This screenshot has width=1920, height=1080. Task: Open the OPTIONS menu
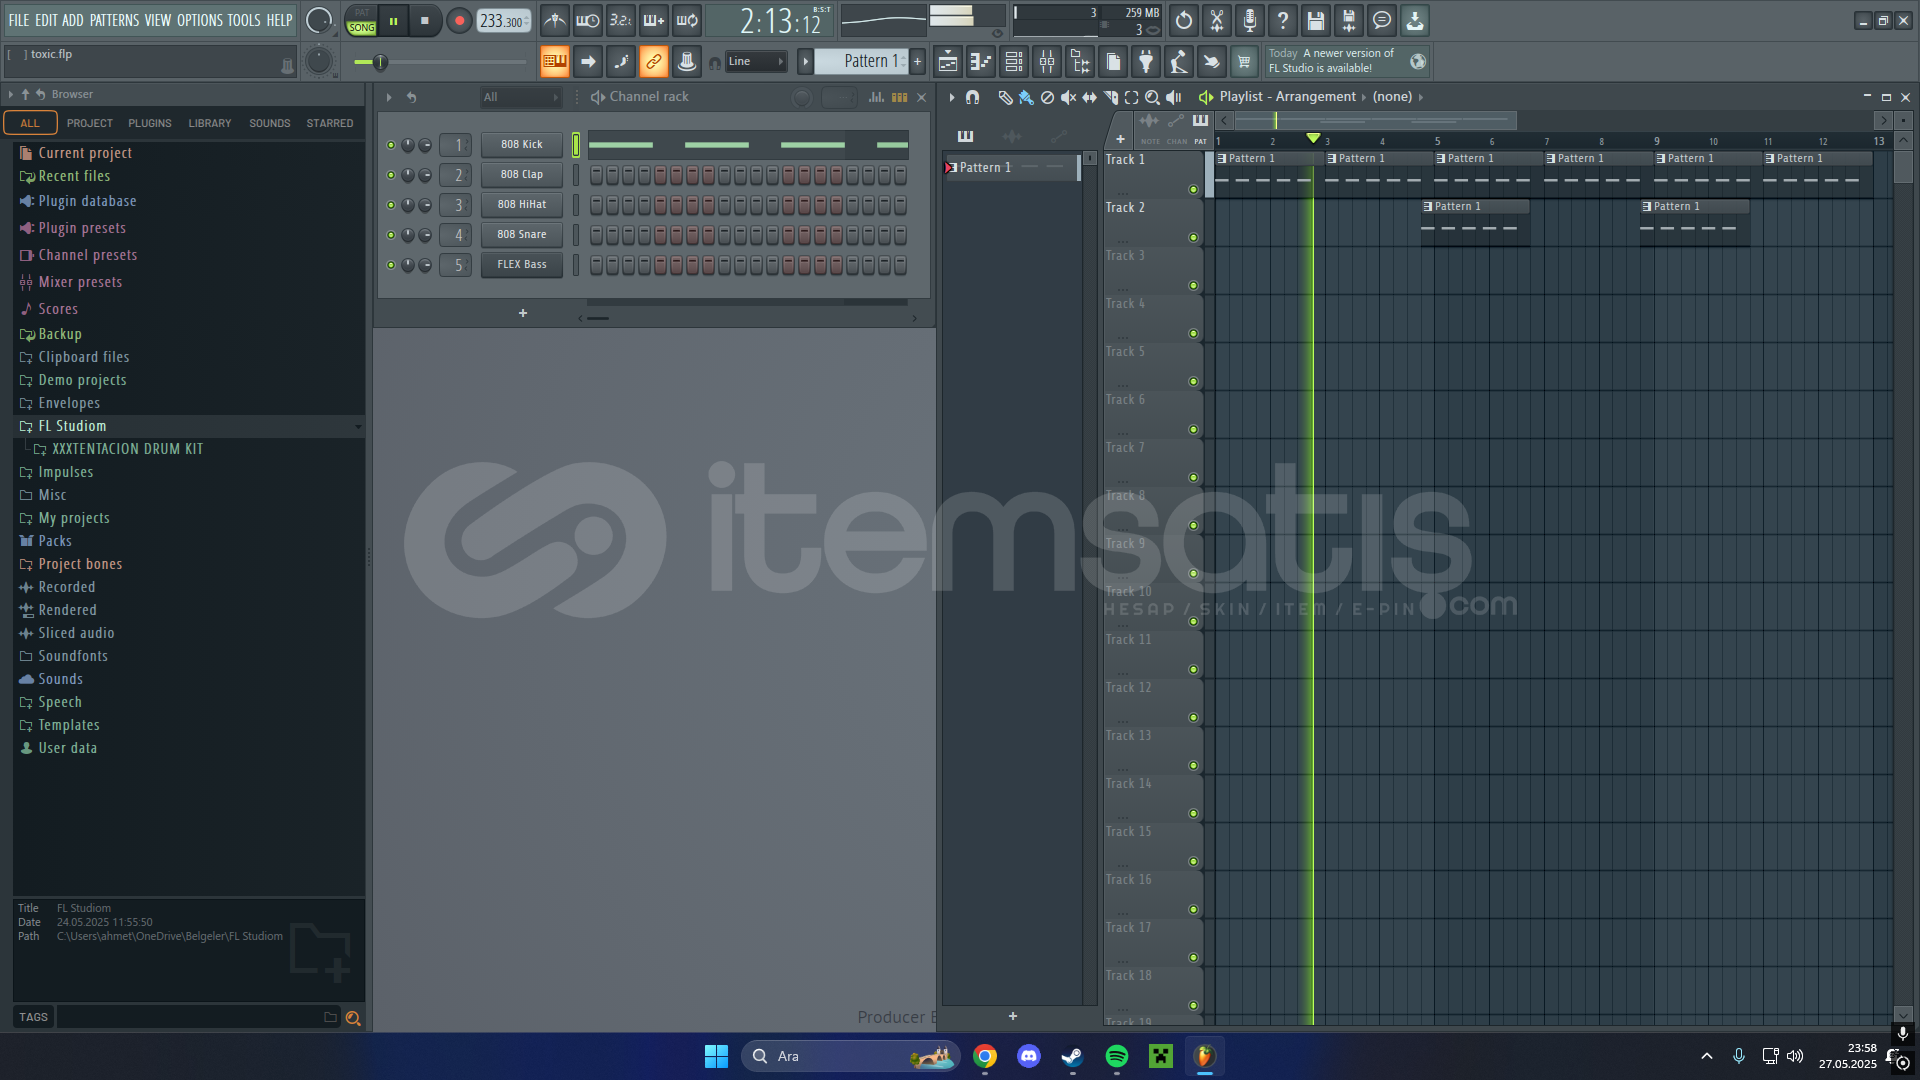click(199, 20)
